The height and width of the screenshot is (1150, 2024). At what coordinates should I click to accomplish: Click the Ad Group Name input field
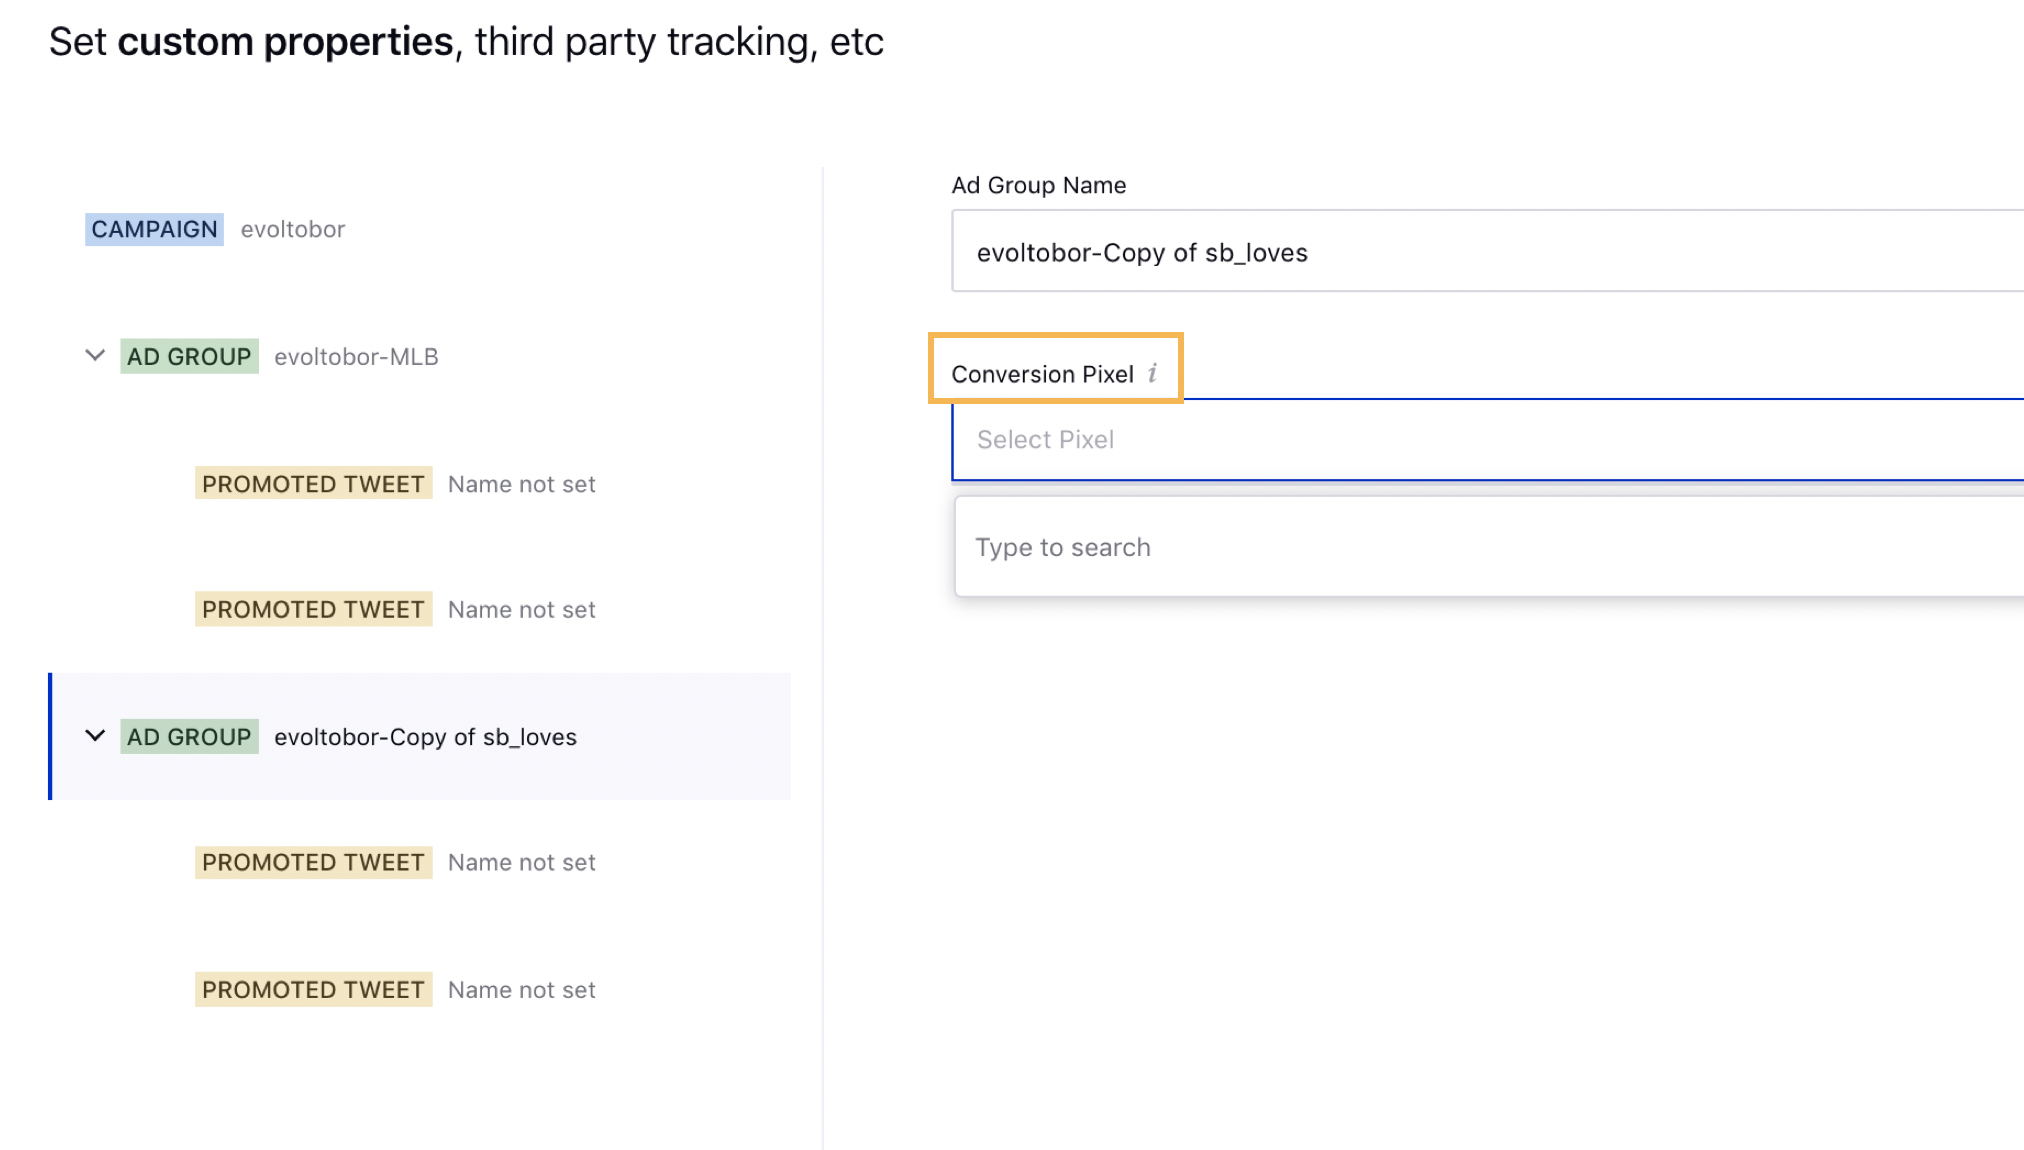1487,252
